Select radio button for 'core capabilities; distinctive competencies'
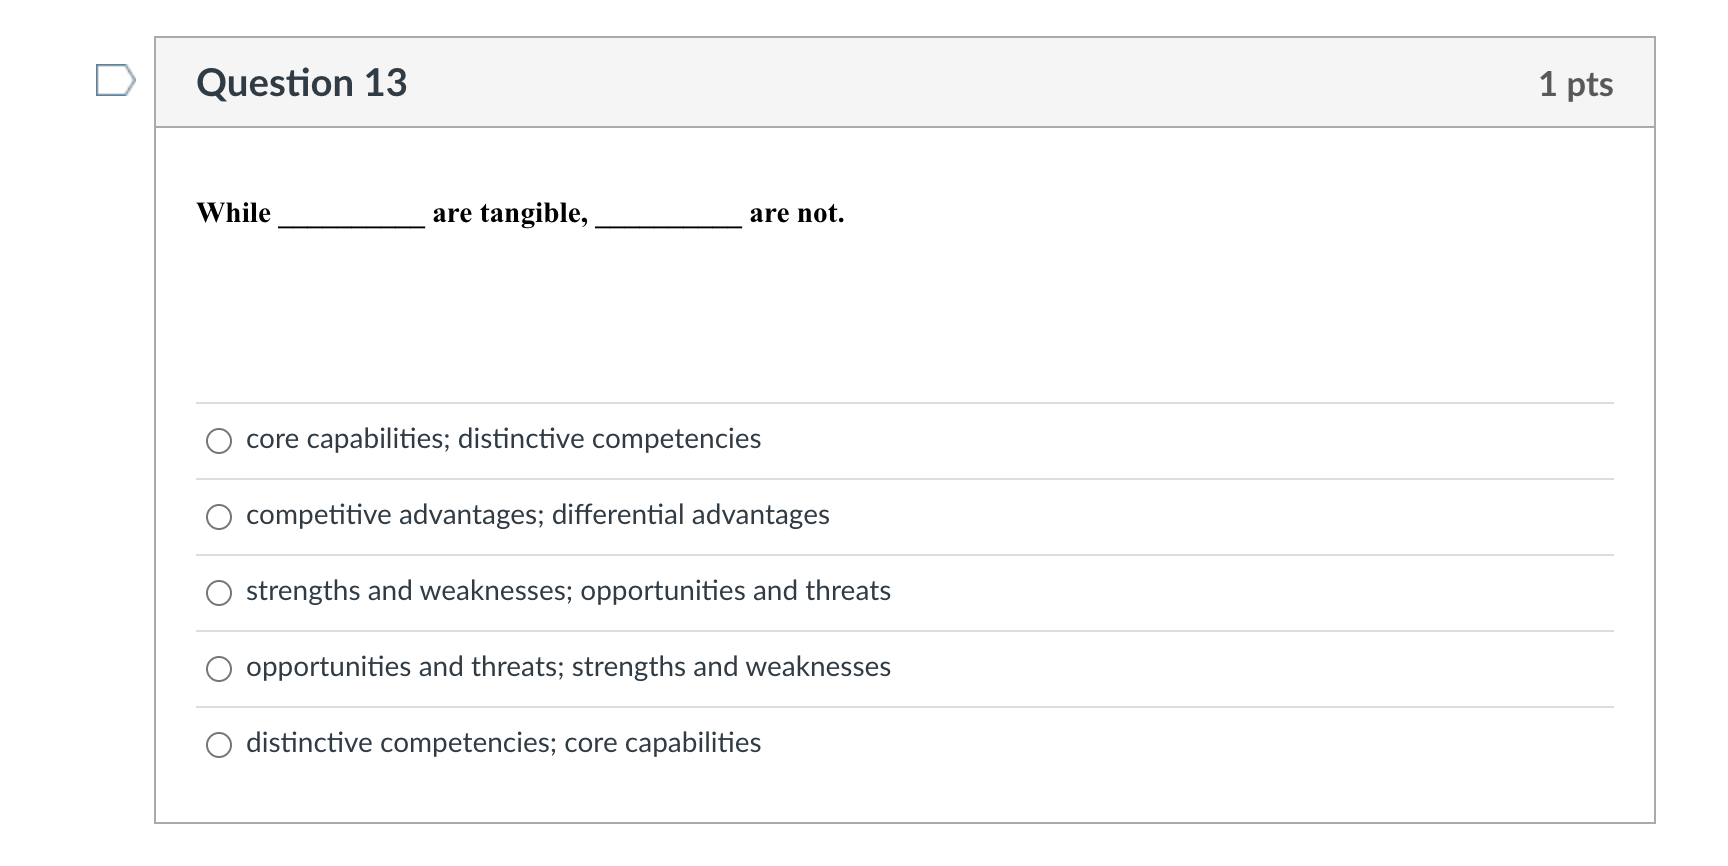The height and width of the screenshot is (866, 1728). coord(219,440)
